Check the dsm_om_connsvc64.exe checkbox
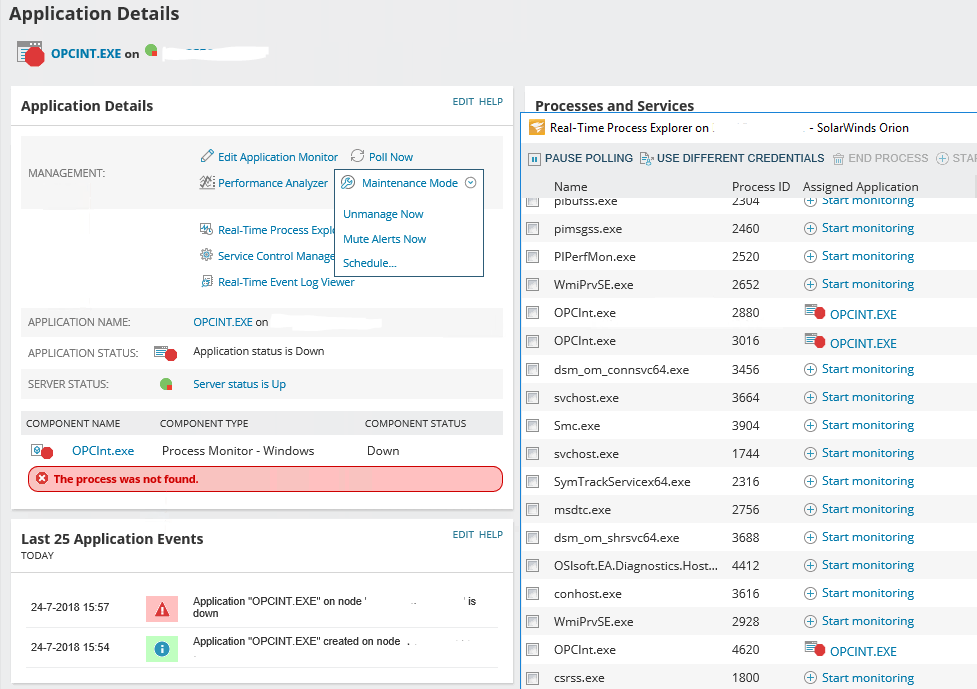Screen dimensions: 977x689 coord(533,369)
